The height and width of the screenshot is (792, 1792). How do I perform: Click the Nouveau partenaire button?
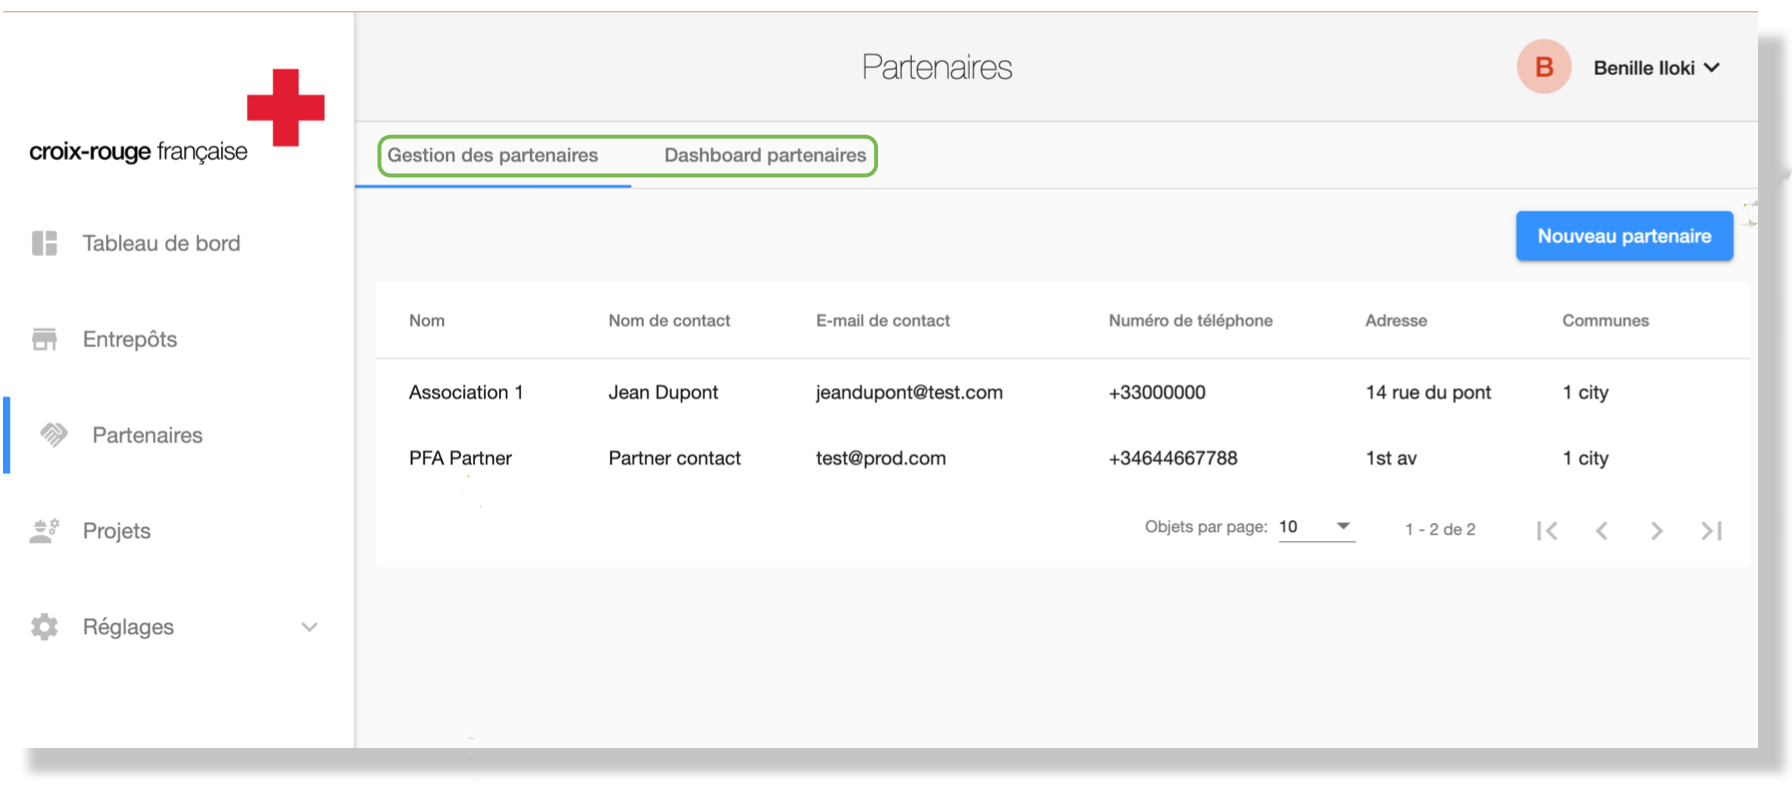(1624, 236)
